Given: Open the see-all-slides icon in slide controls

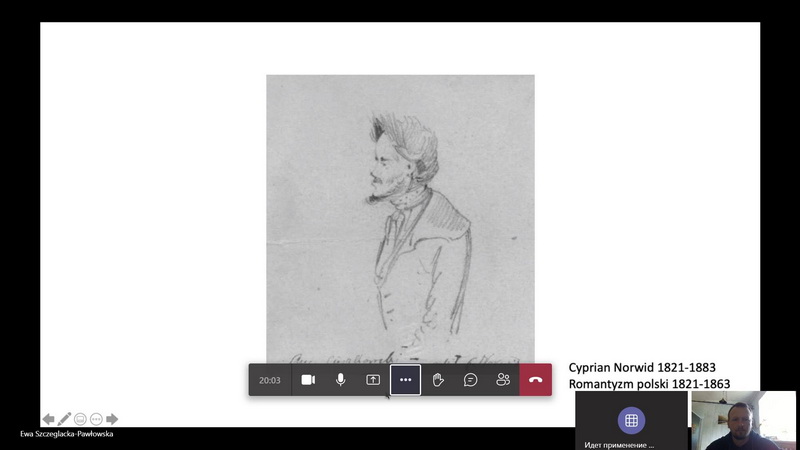Looking at the screenshot, I should coord(80,419).
